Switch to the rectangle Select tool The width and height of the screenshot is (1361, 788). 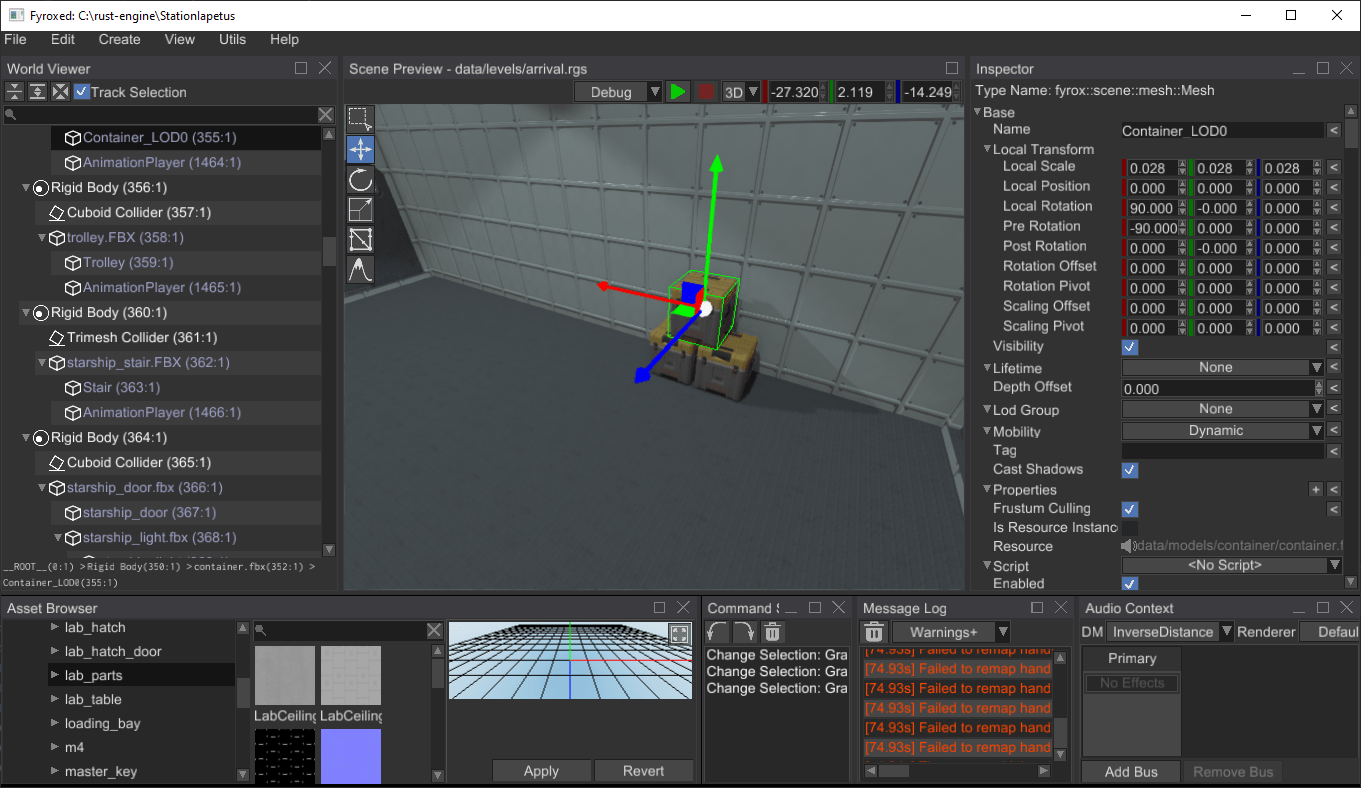point(360,119)
